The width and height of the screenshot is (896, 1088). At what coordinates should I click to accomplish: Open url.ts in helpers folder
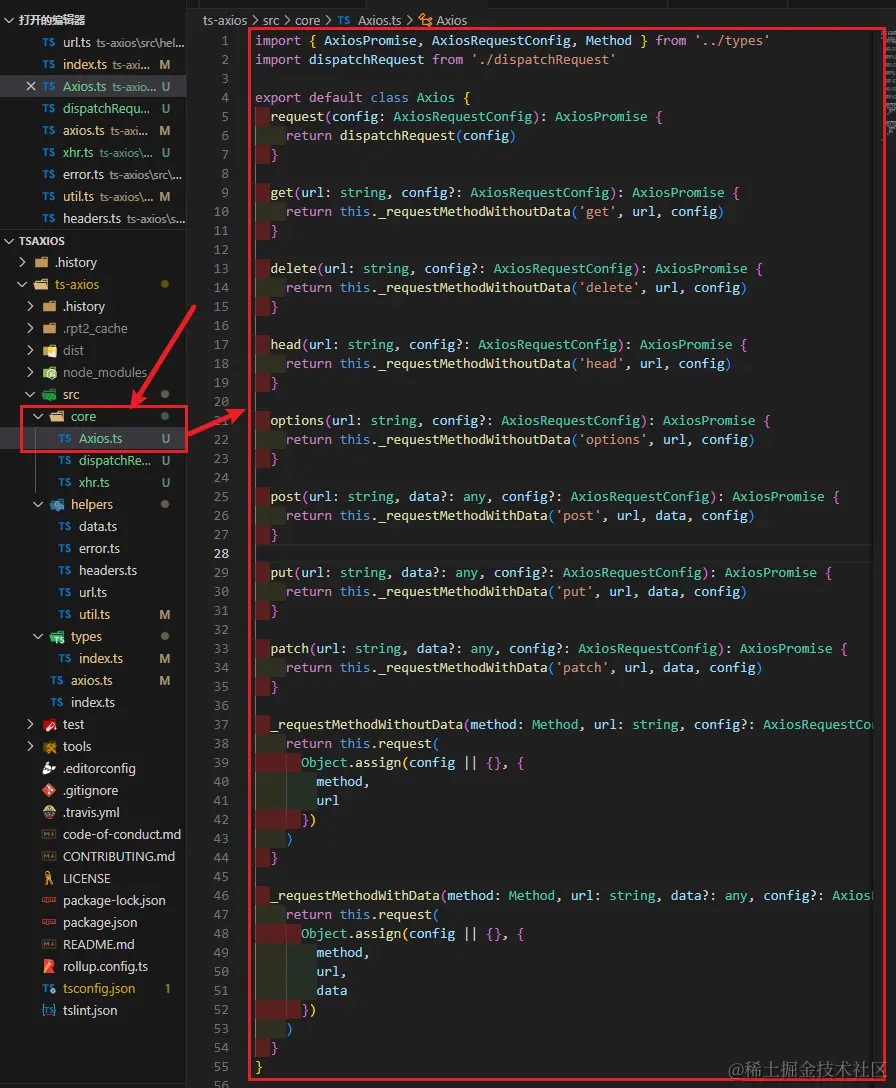(93, 593)
